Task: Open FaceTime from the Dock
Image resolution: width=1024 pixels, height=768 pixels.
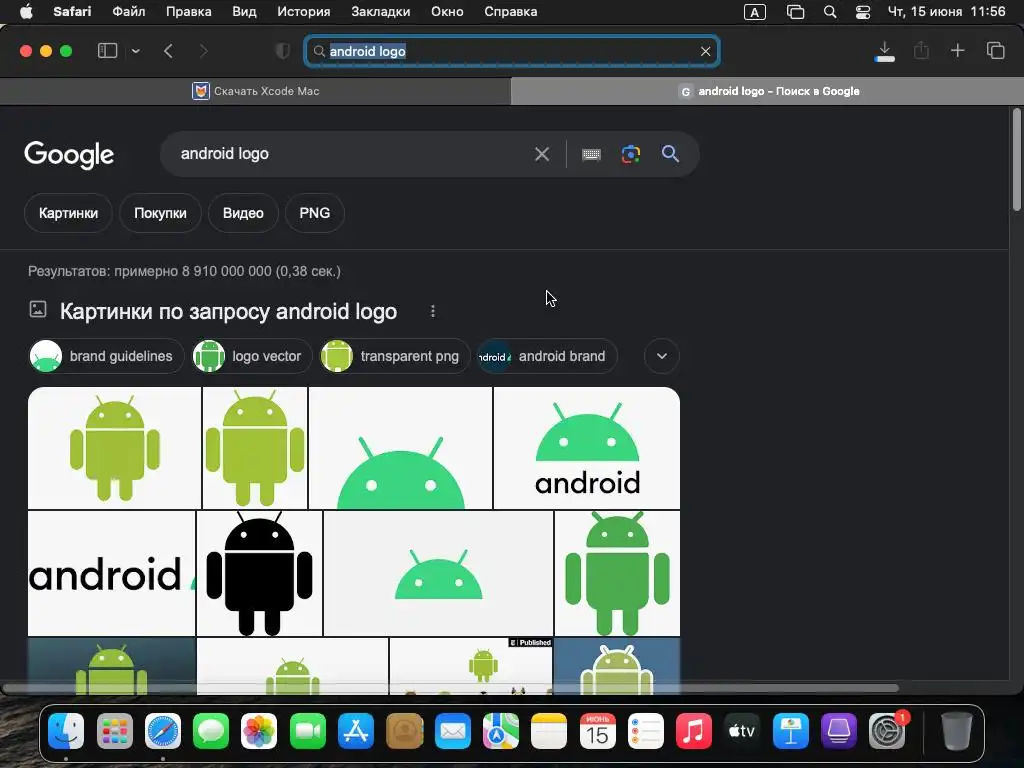Action: click(308, 731)
